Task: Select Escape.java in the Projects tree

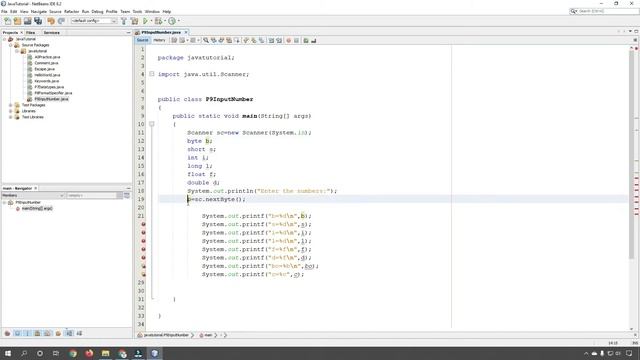Action: [x=44, y=69]
